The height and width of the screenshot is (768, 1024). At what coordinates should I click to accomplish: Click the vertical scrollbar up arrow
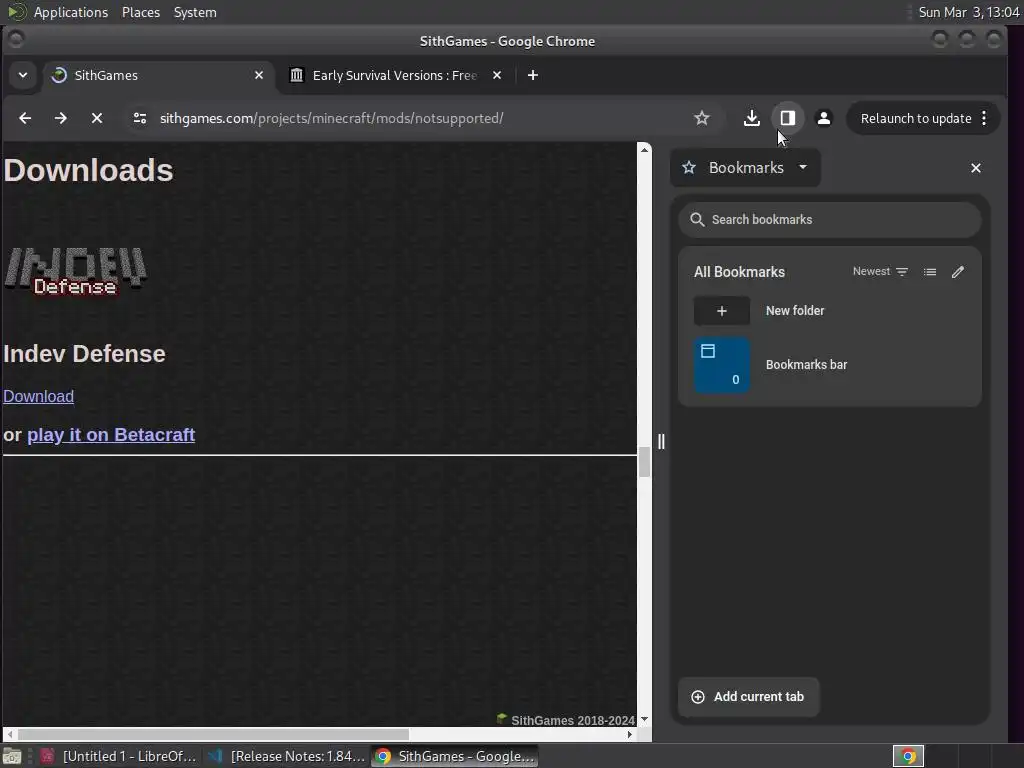tap(644, 150)
